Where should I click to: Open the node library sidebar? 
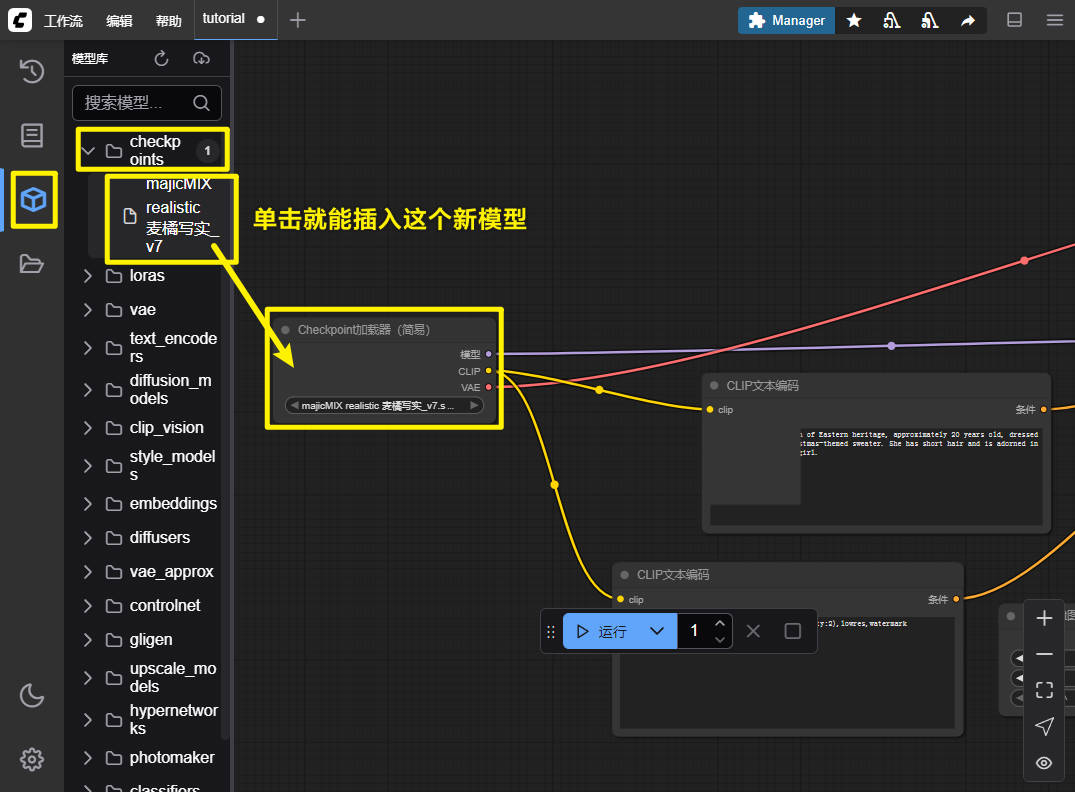tap(32, 135)
